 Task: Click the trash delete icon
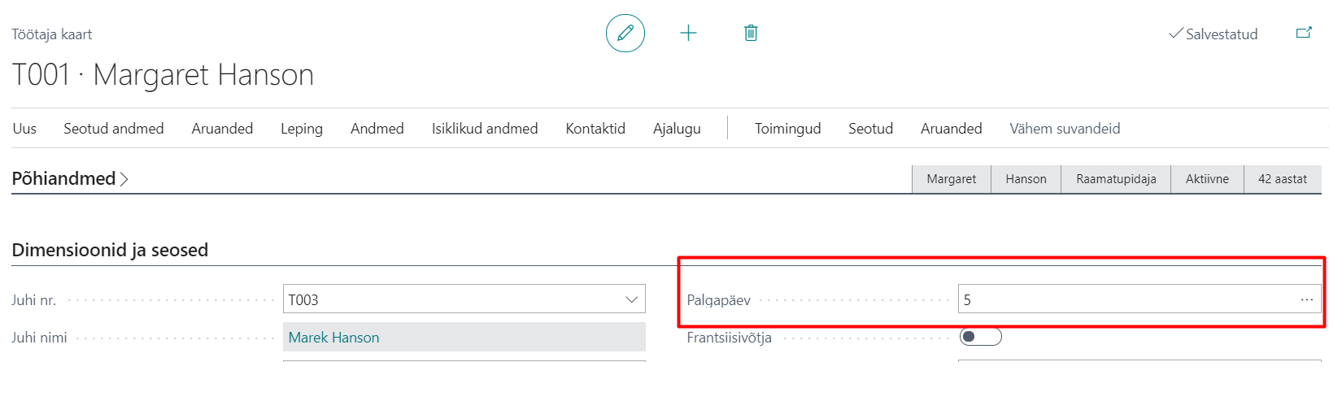click(x=751, y=33)
